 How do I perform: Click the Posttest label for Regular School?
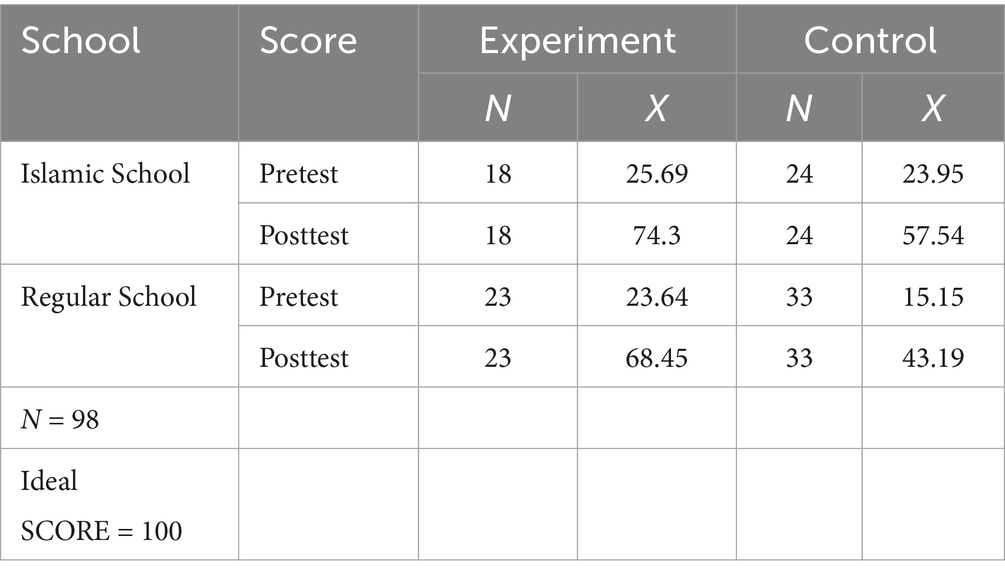pos(304,358)
